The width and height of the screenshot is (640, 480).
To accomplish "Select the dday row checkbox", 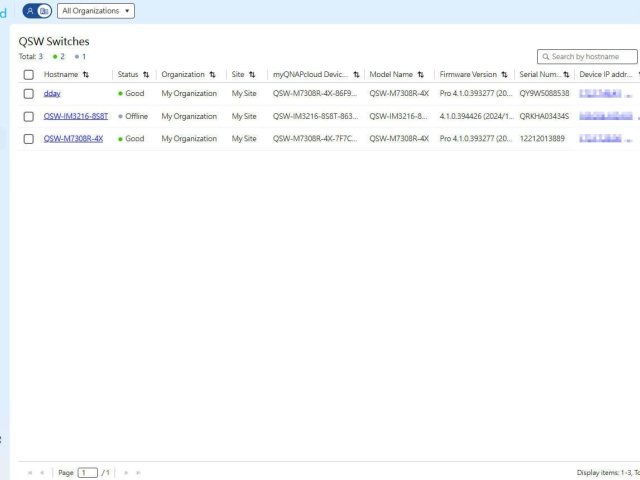I will click(x=29, y=94).
